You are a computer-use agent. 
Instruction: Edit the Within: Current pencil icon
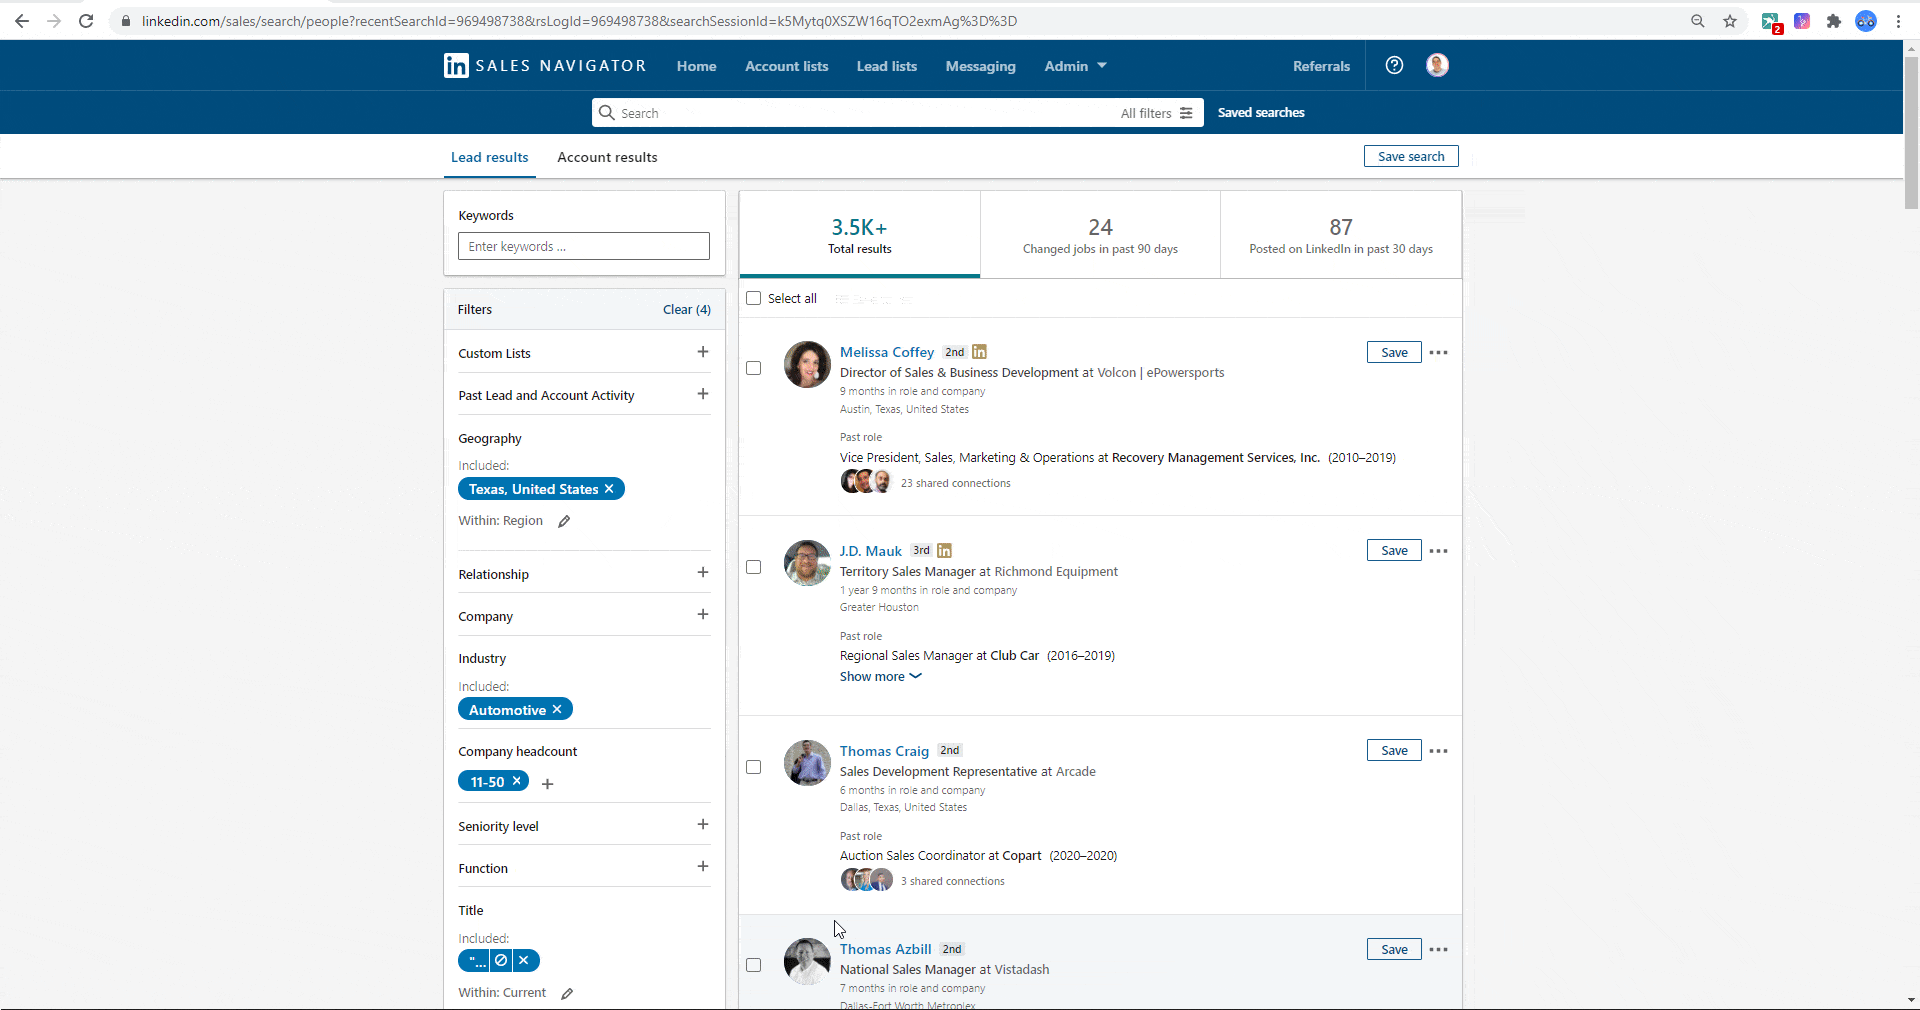[567, 993]
